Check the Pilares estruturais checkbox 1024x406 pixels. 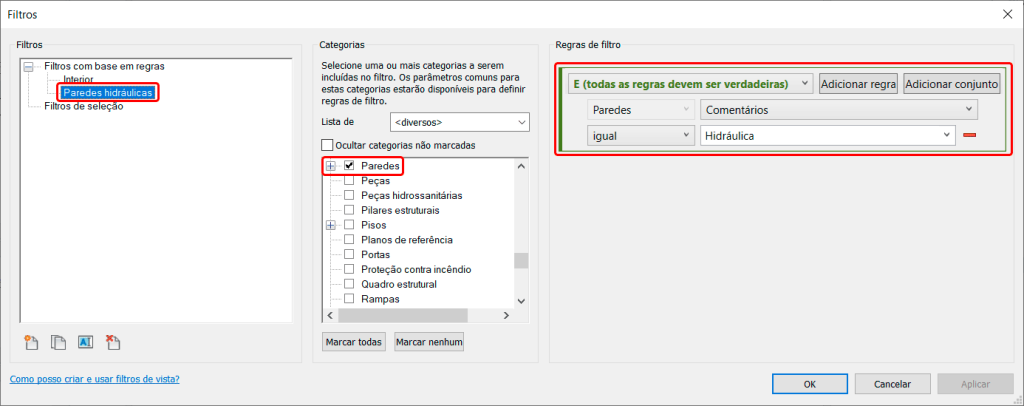coord(350,211)
